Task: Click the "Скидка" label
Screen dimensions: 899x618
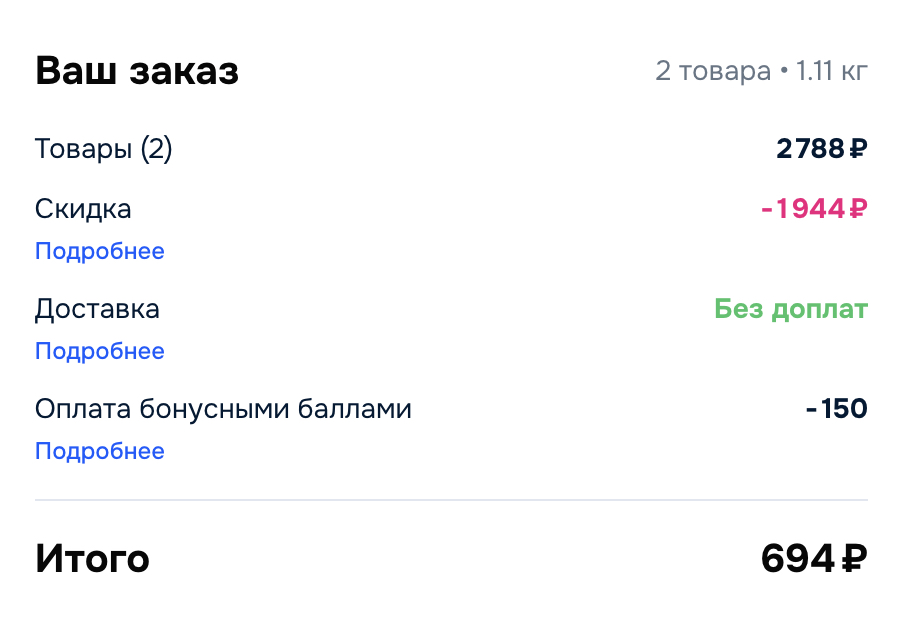Action: tap(83, 209)
